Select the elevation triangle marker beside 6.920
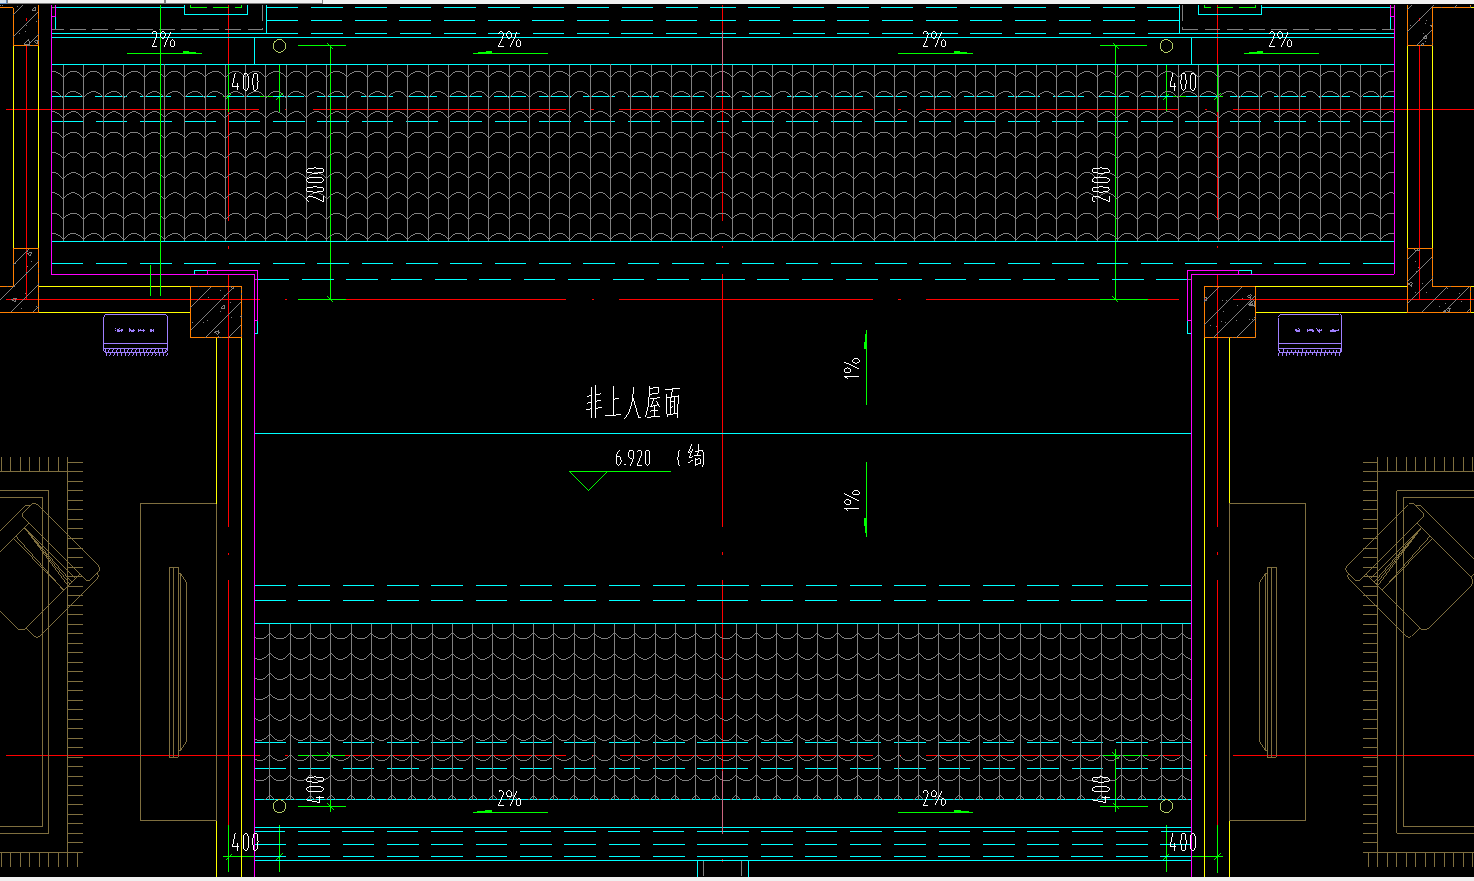1474x881 pixels. coord(588,481)
